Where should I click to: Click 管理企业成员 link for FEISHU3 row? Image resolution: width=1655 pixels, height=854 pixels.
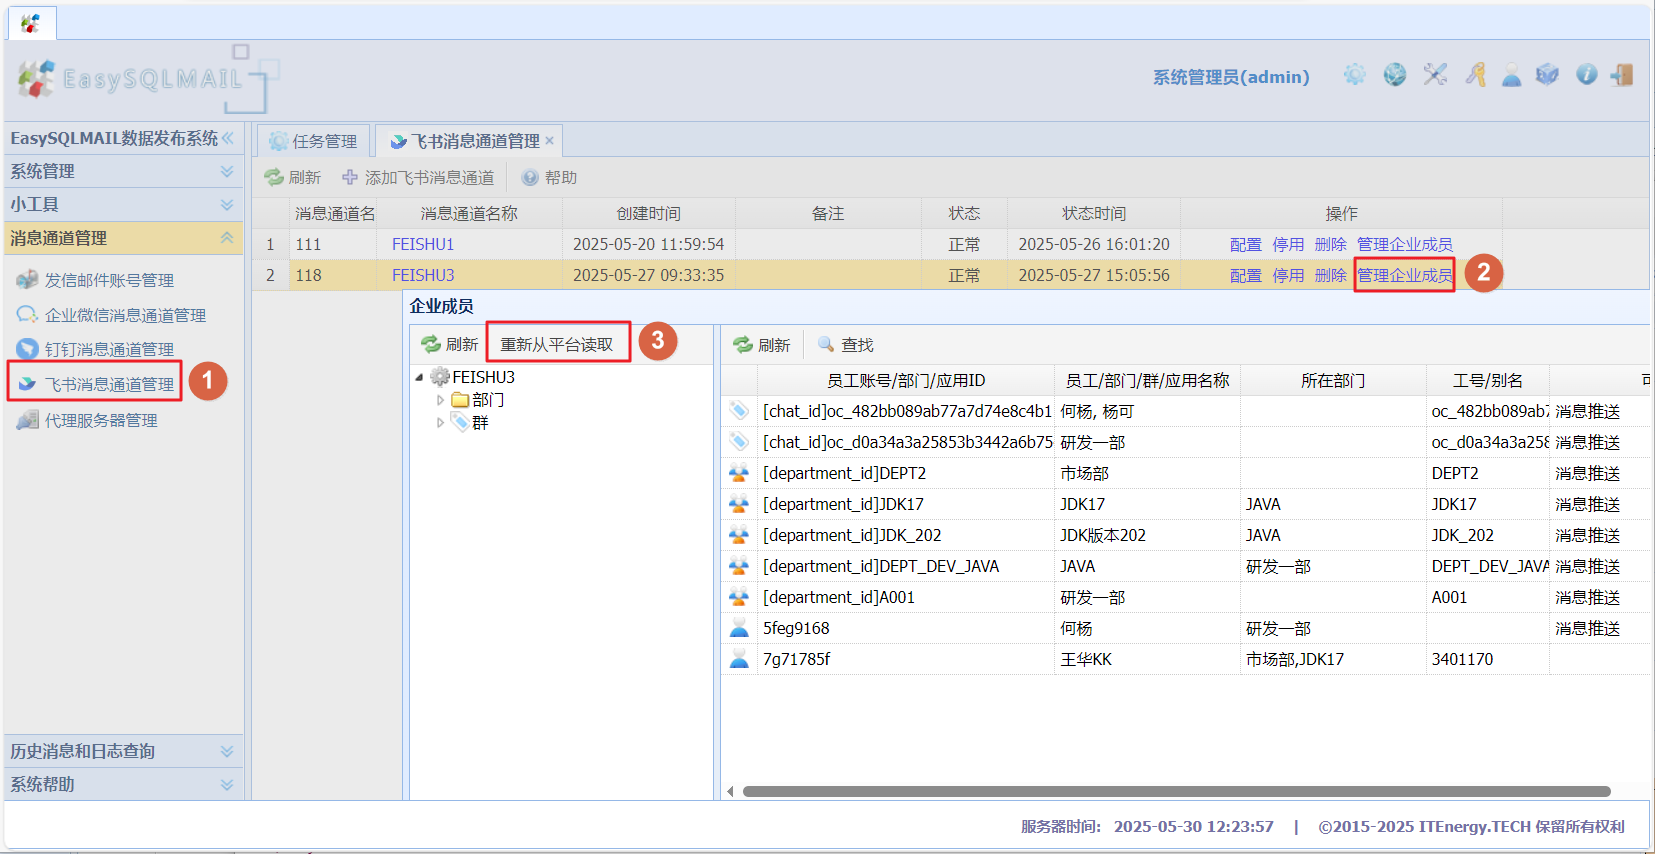pyautogui.click(x=1403, y=275)
